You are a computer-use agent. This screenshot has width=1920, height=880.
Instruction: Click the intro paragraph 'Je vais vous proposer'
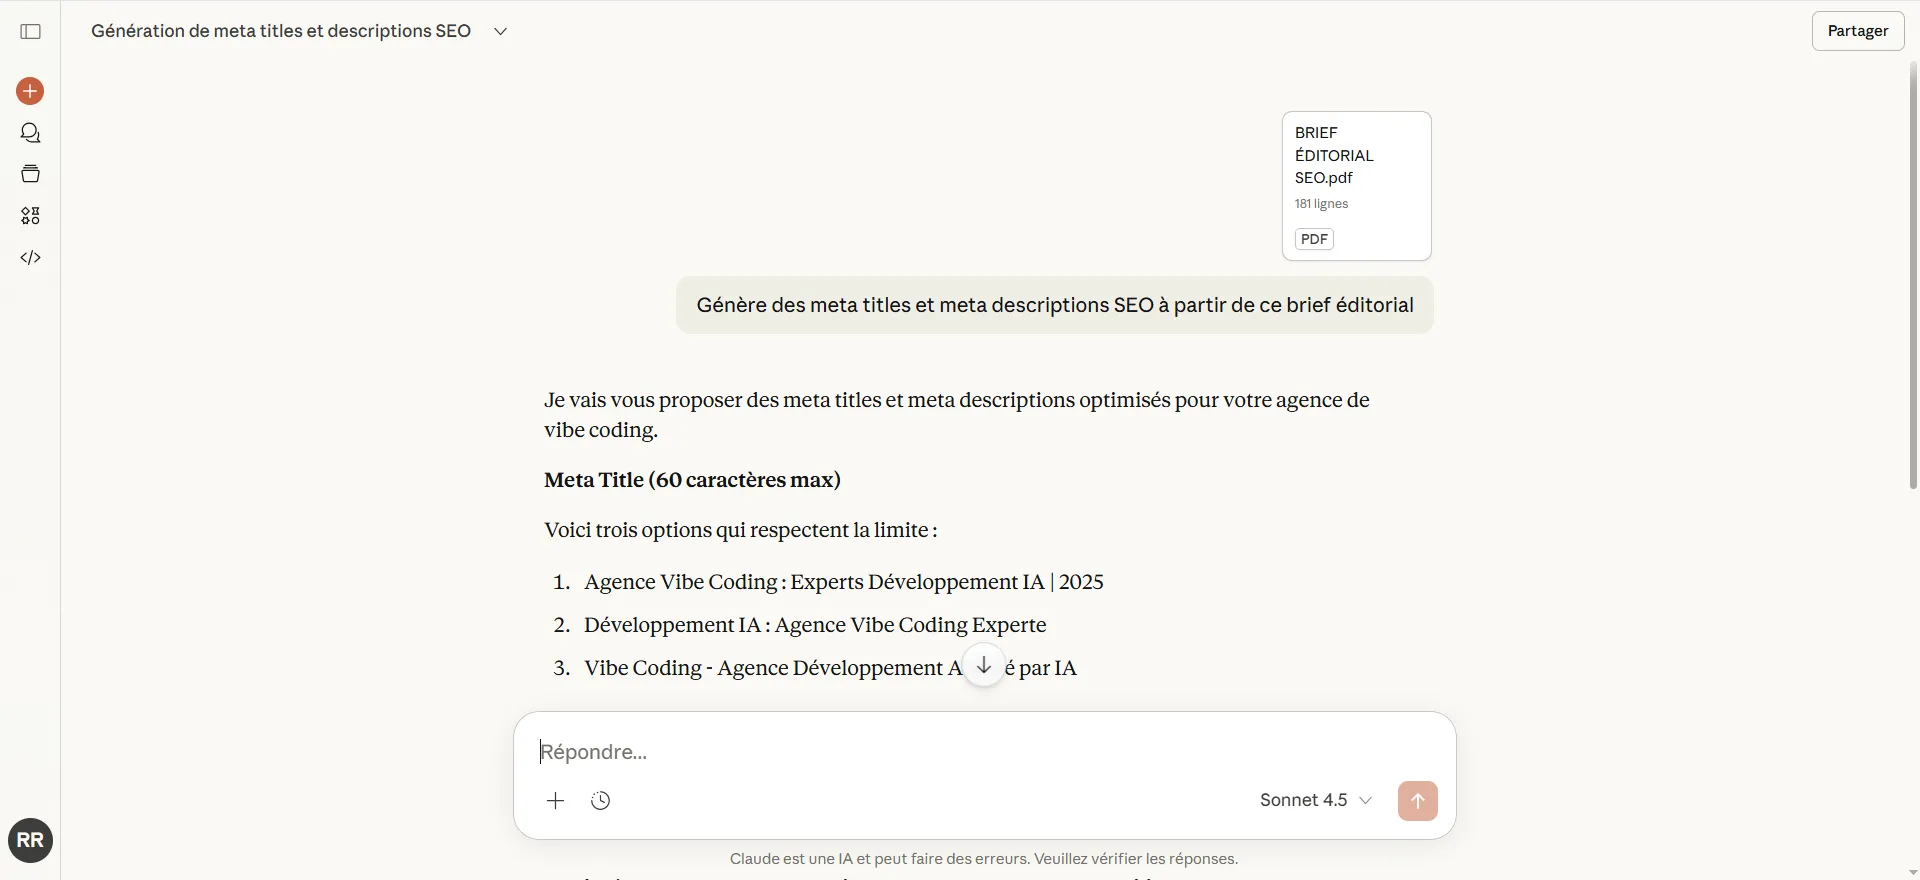(x=957, y=415)
